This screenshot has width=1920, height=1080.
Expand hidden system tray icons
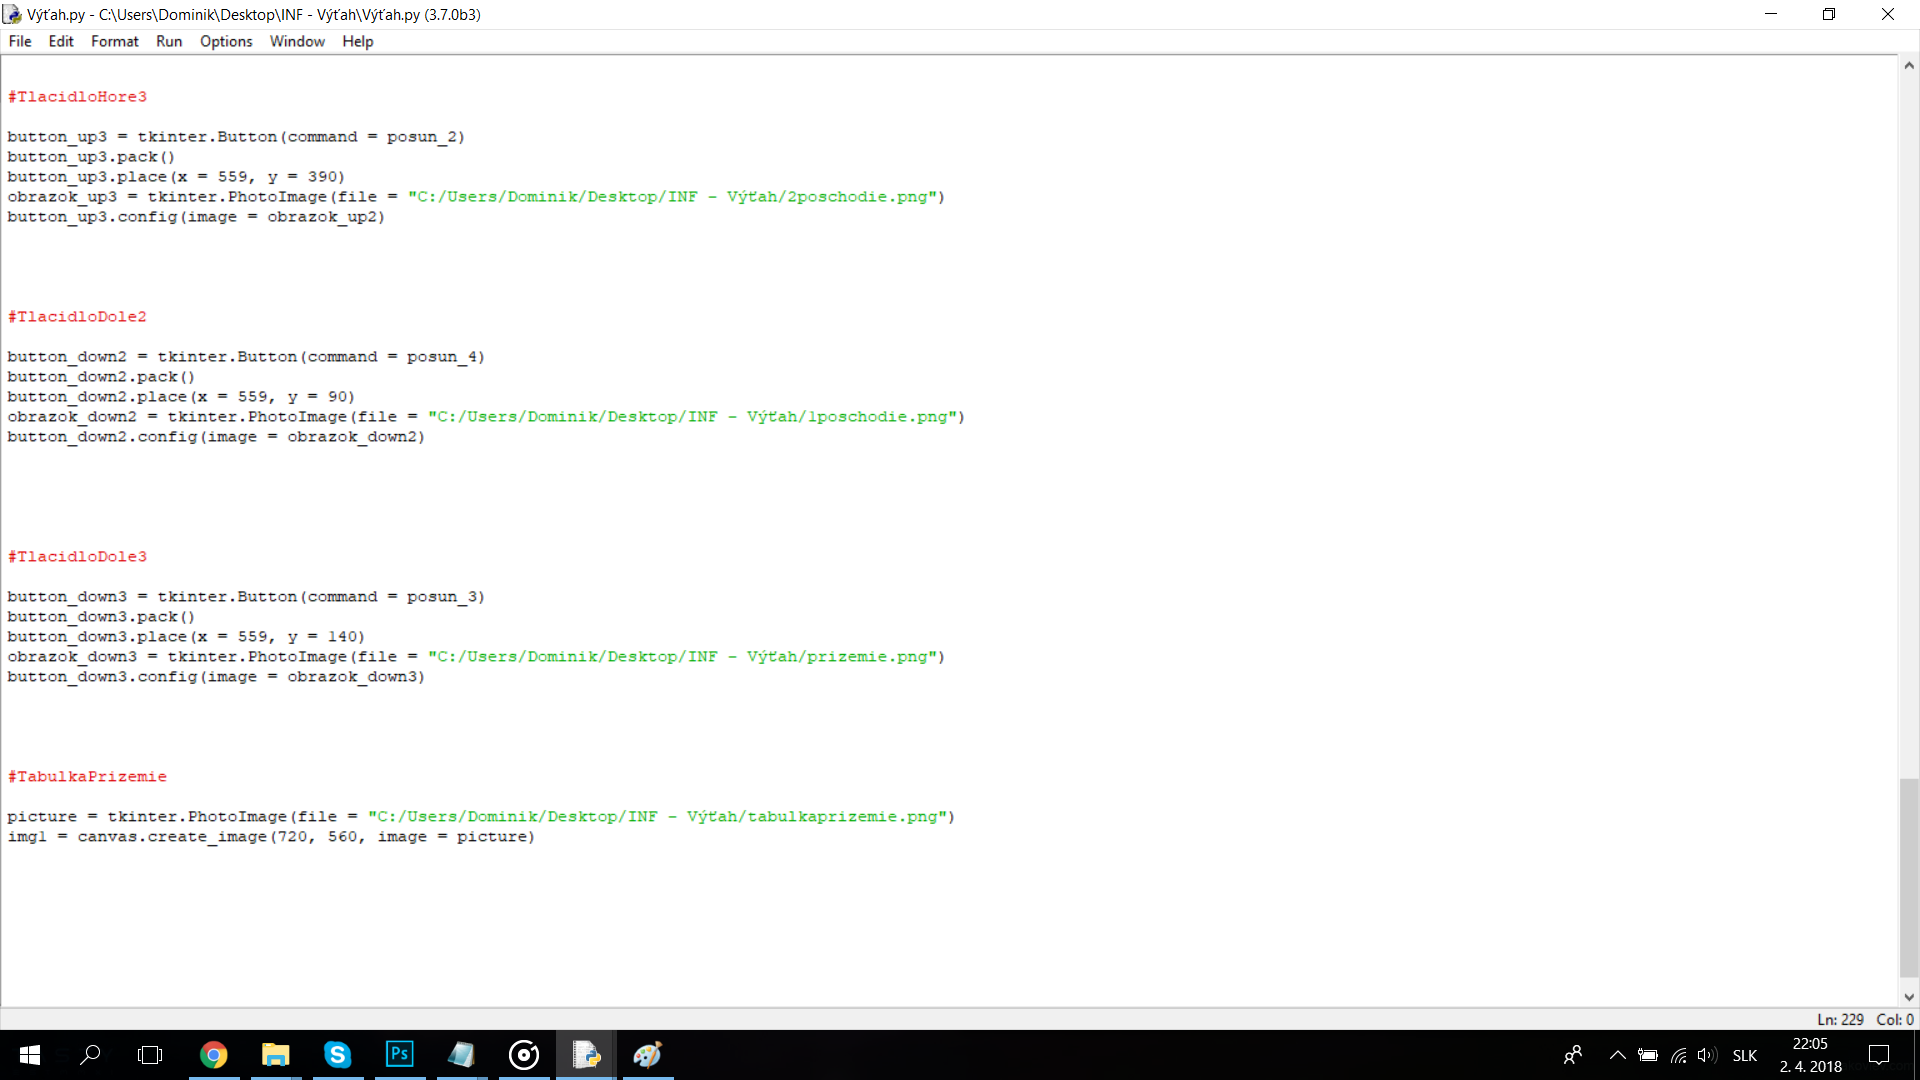pos(1617,1055)
